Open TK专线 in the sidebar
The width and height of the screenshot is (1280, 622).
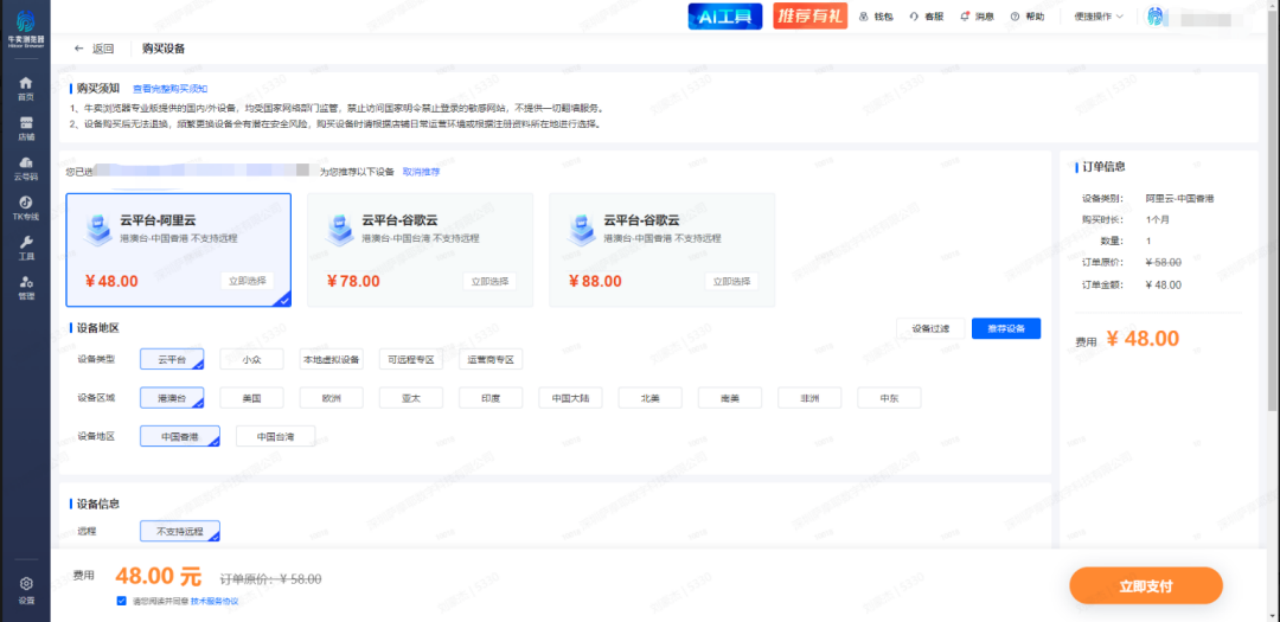pos(25,208)
